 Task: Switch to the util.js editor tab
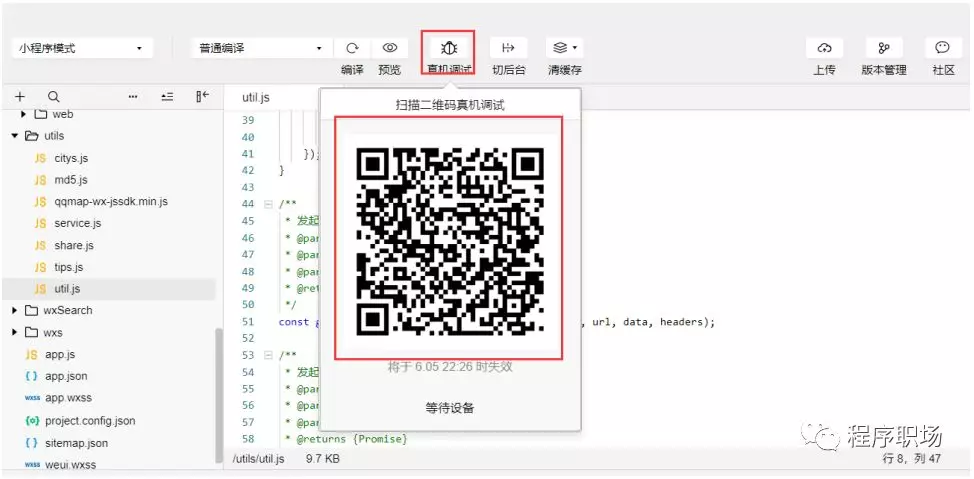coord(256,98)
